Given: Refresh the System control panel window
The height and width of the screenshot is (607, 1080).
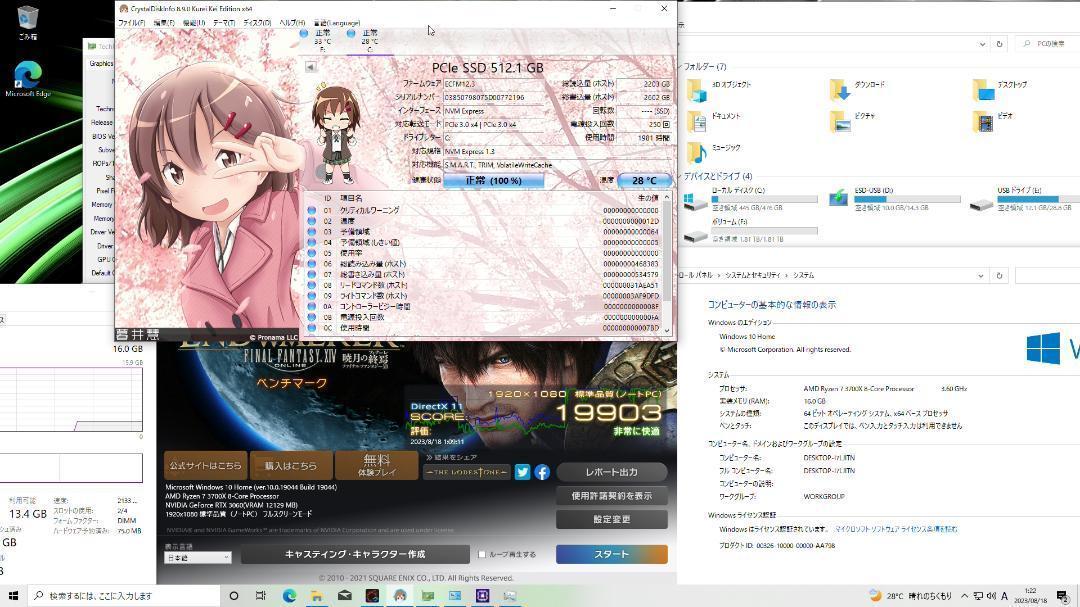Looking at the screenshot, I should tap(999, 276).
